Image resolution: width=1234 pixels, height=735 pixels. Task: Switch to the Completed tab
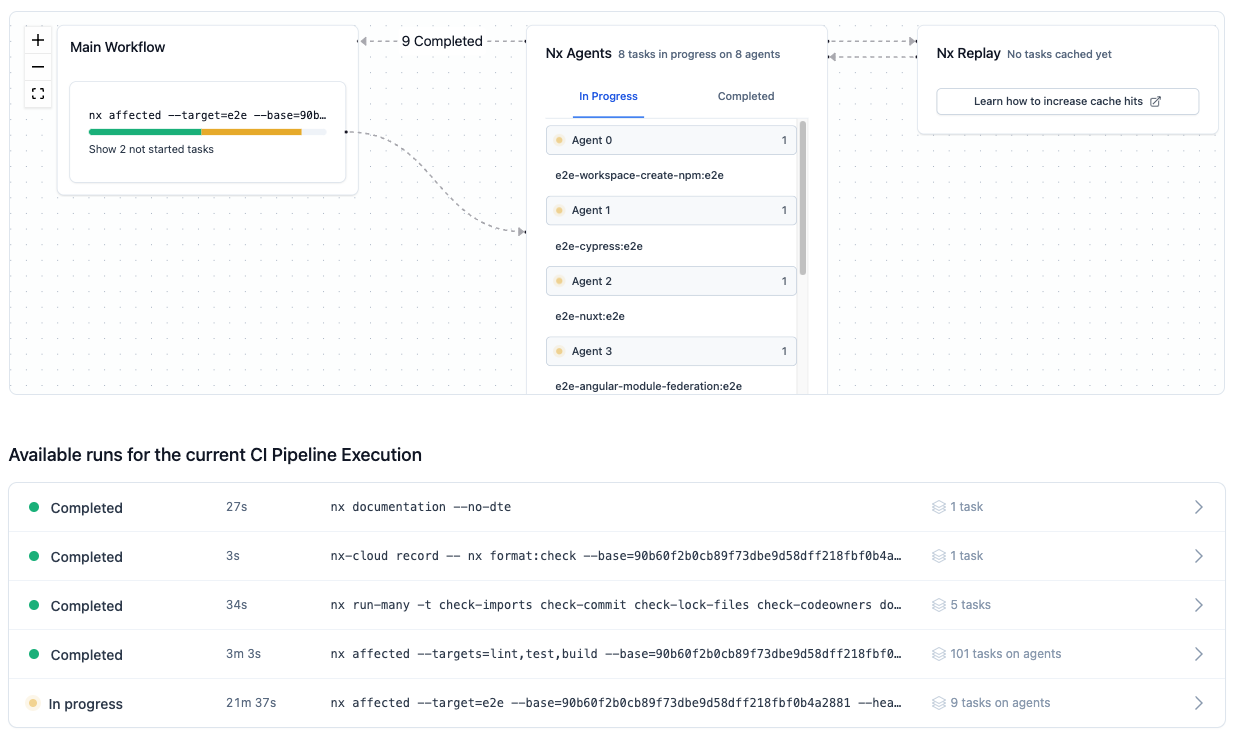(x=745, y=96)
